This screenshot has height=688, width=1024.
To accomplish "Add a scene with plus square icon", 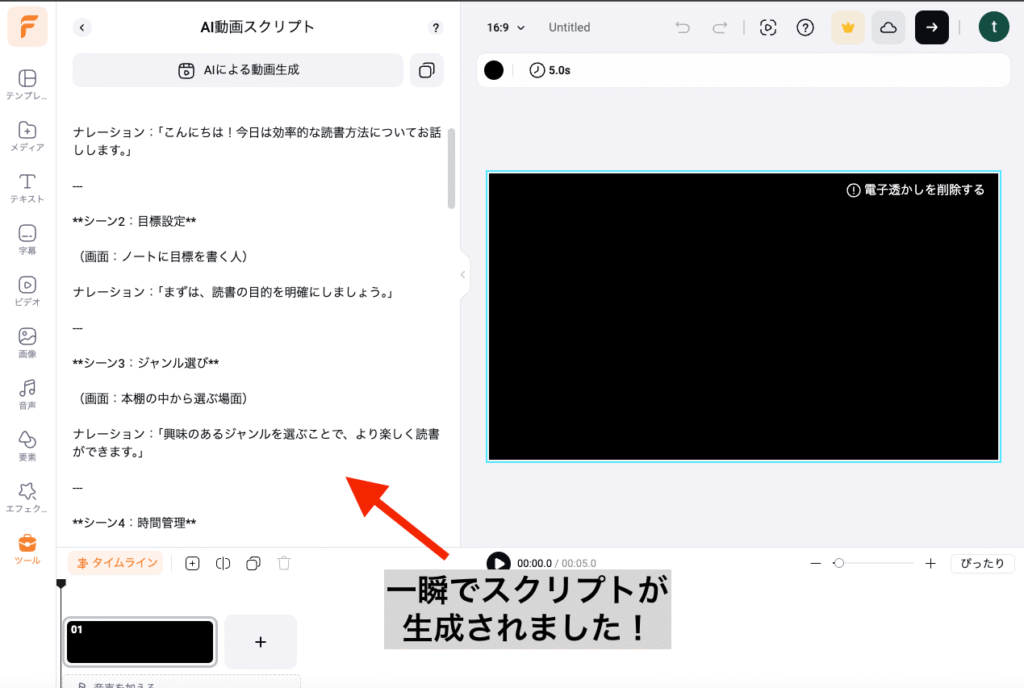I will click(x=192, y=563).
